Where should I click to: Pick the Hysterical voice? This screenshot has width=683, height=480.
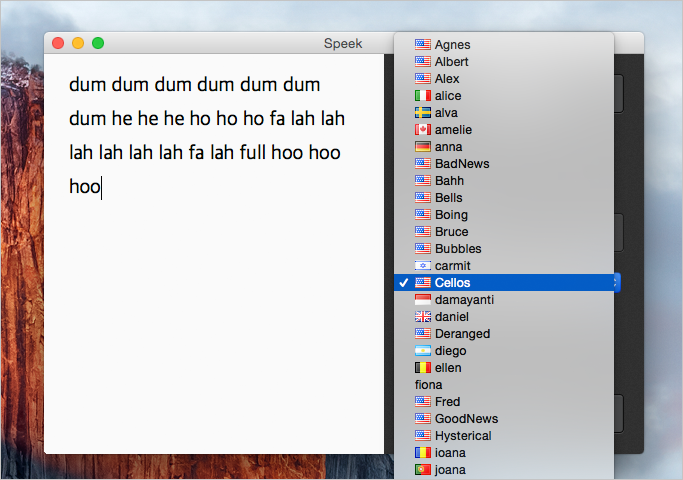click(x=504, y=435)
